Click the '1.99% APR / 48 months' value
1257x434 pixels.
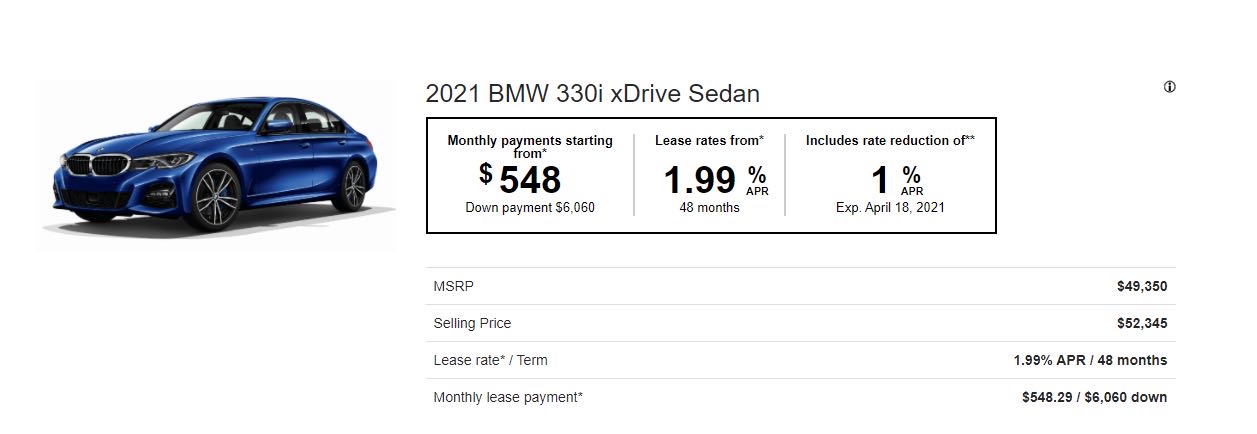tap(1090, 360)
